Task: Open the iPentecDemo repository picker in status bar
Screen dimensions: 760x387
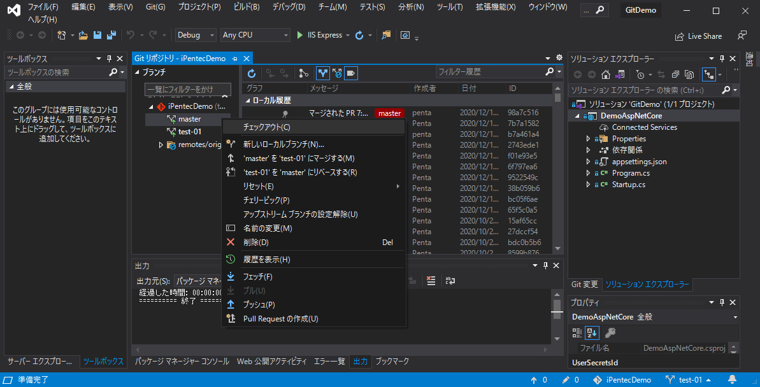Action: point(622,380)
